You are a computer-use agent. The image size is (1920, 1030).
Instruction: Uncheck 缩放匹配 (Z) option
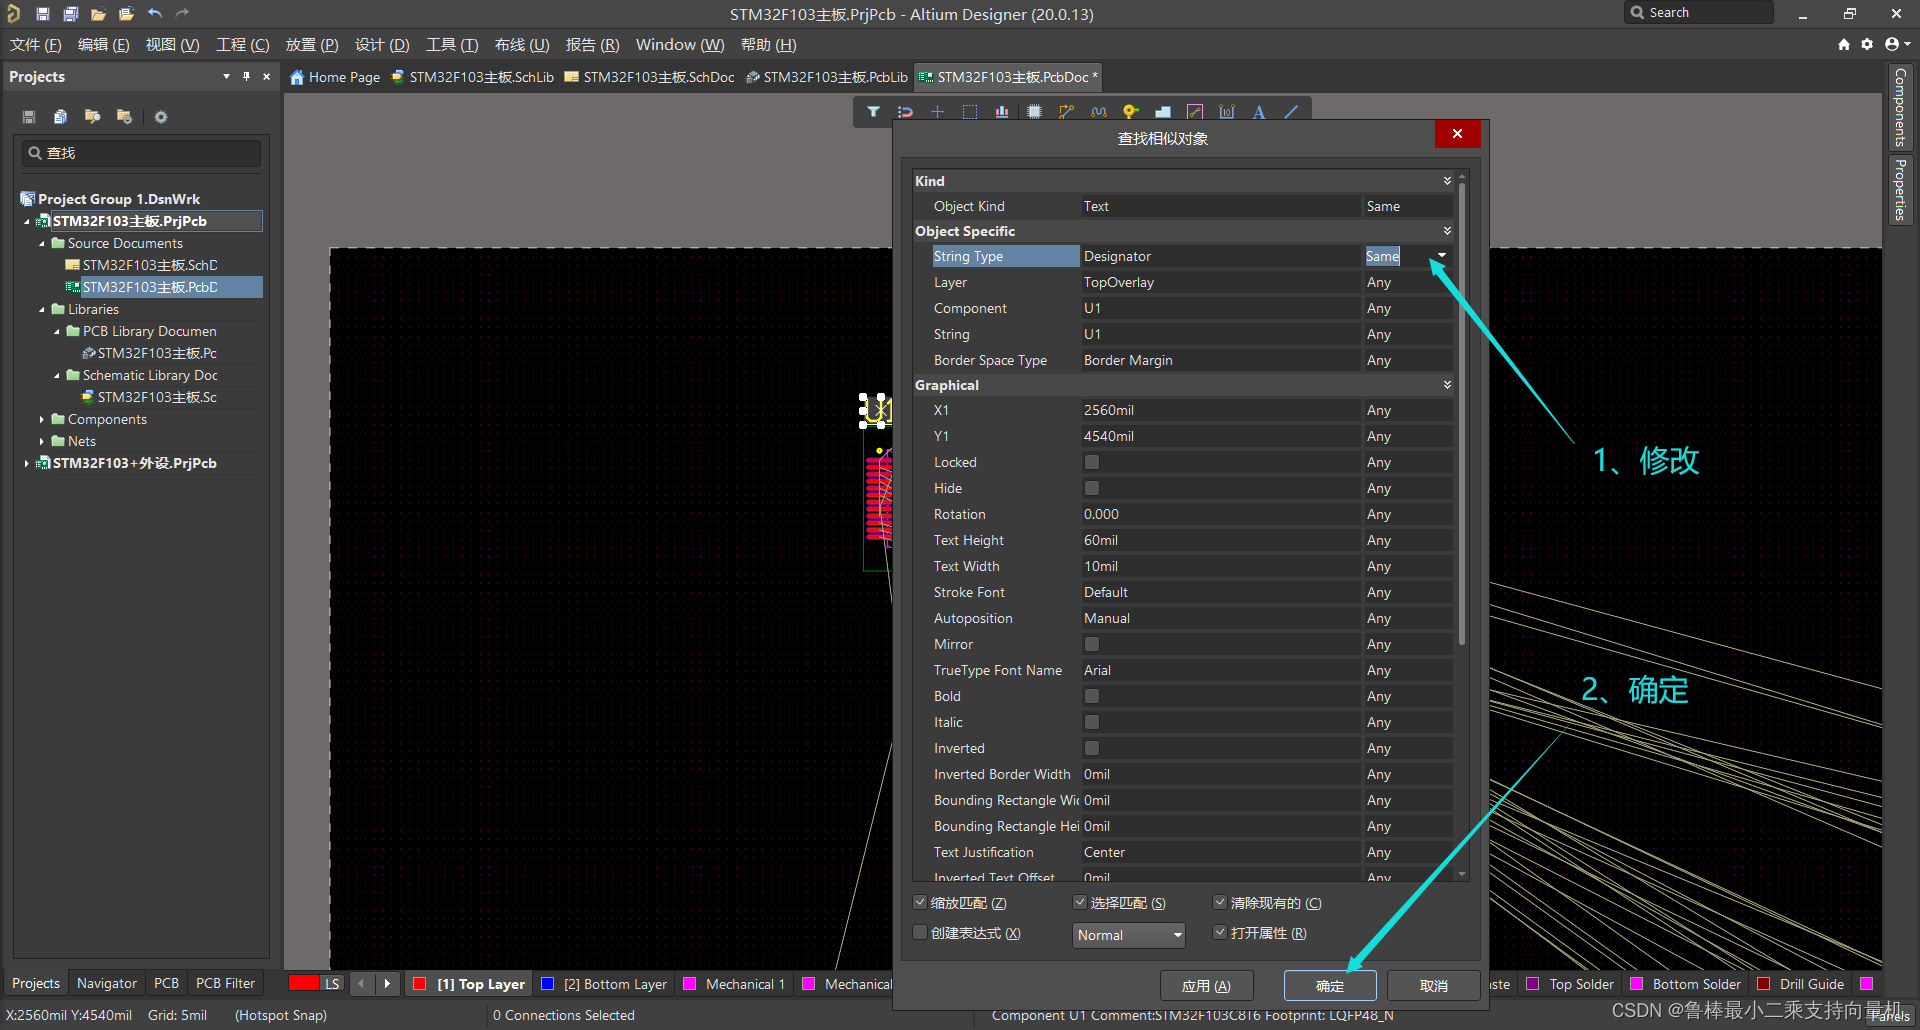pyautogui.click(x=920, y=902)
